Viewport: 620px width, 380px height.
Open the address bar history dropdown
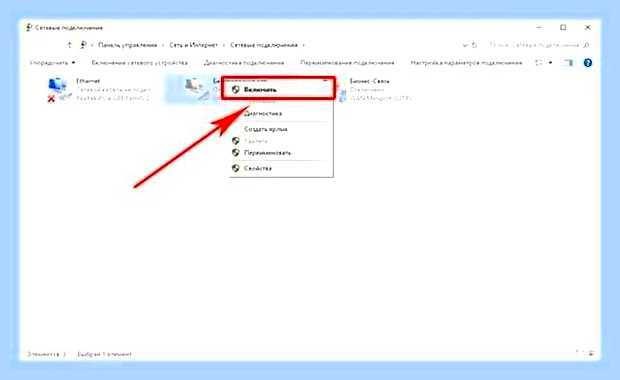465,45
